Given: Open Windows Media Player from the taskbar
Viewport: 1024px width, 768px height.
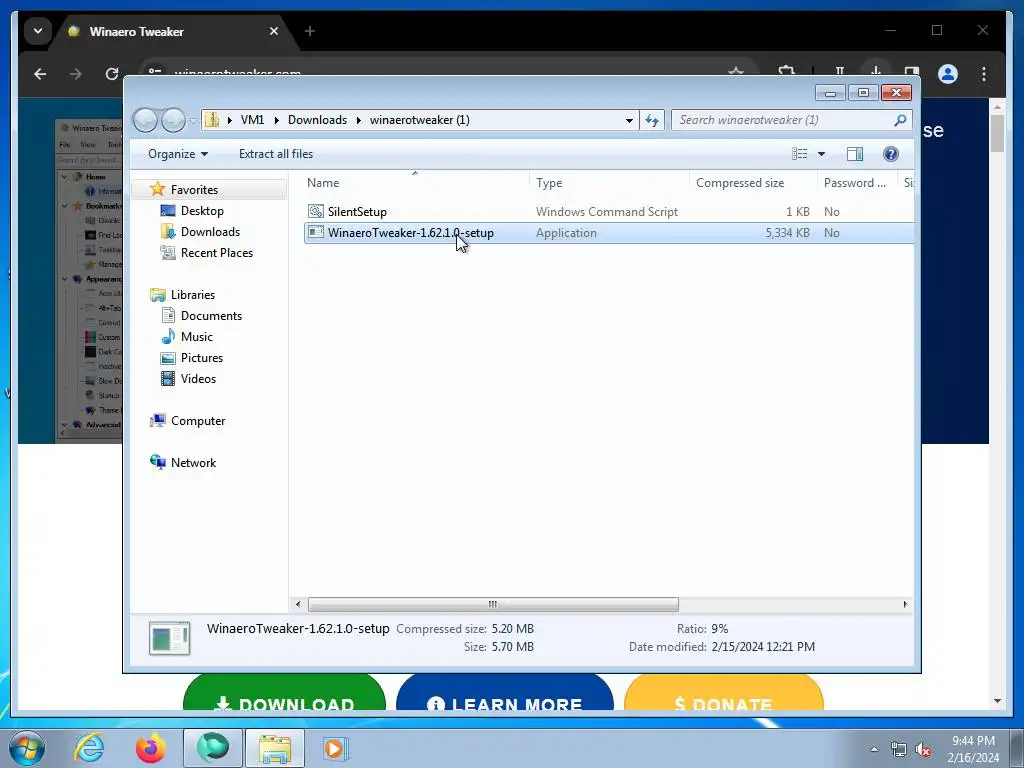Looking at the screenshot, I should (336, 748).
